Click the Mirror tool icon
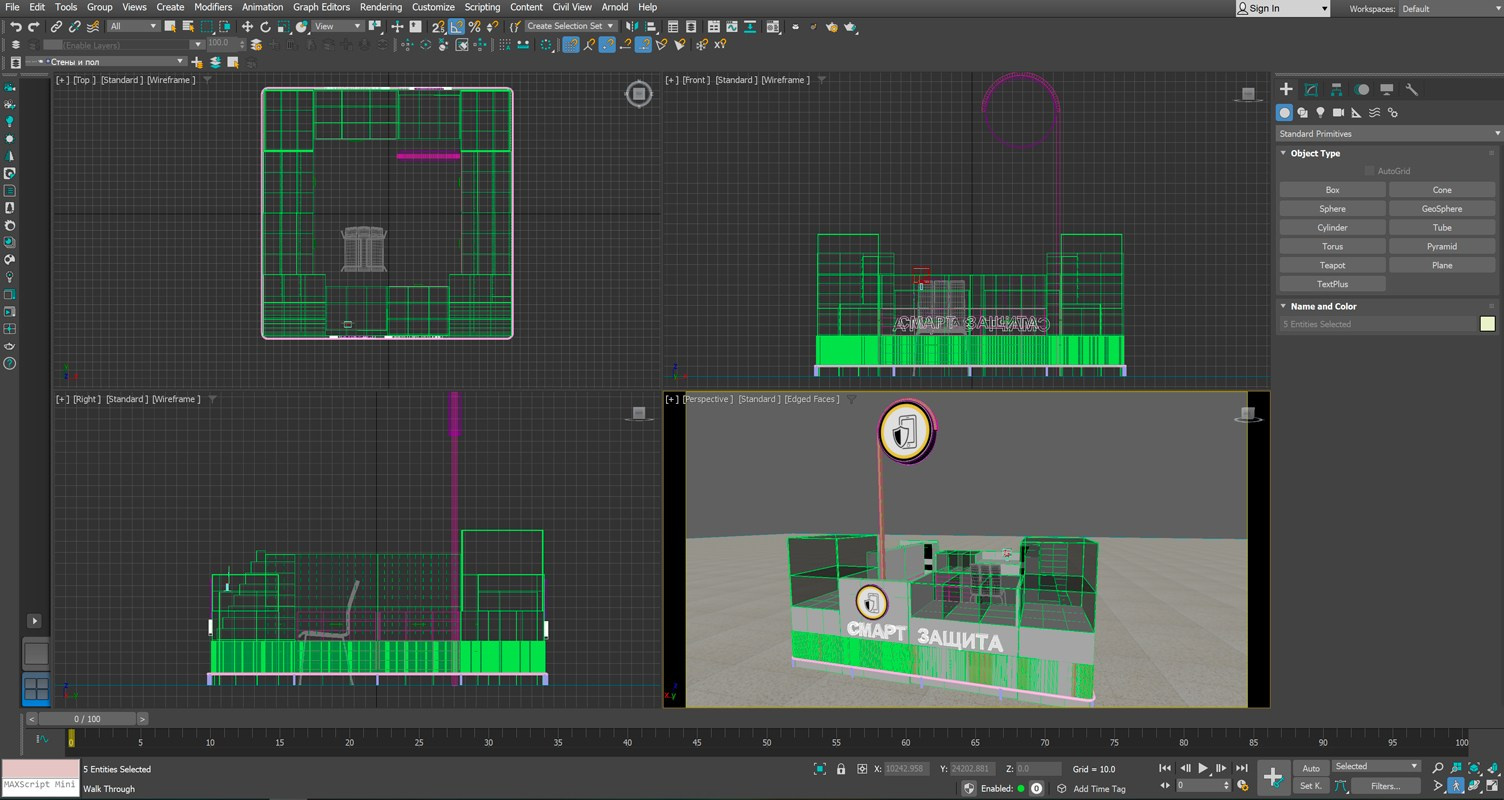 tap(631, 27)
